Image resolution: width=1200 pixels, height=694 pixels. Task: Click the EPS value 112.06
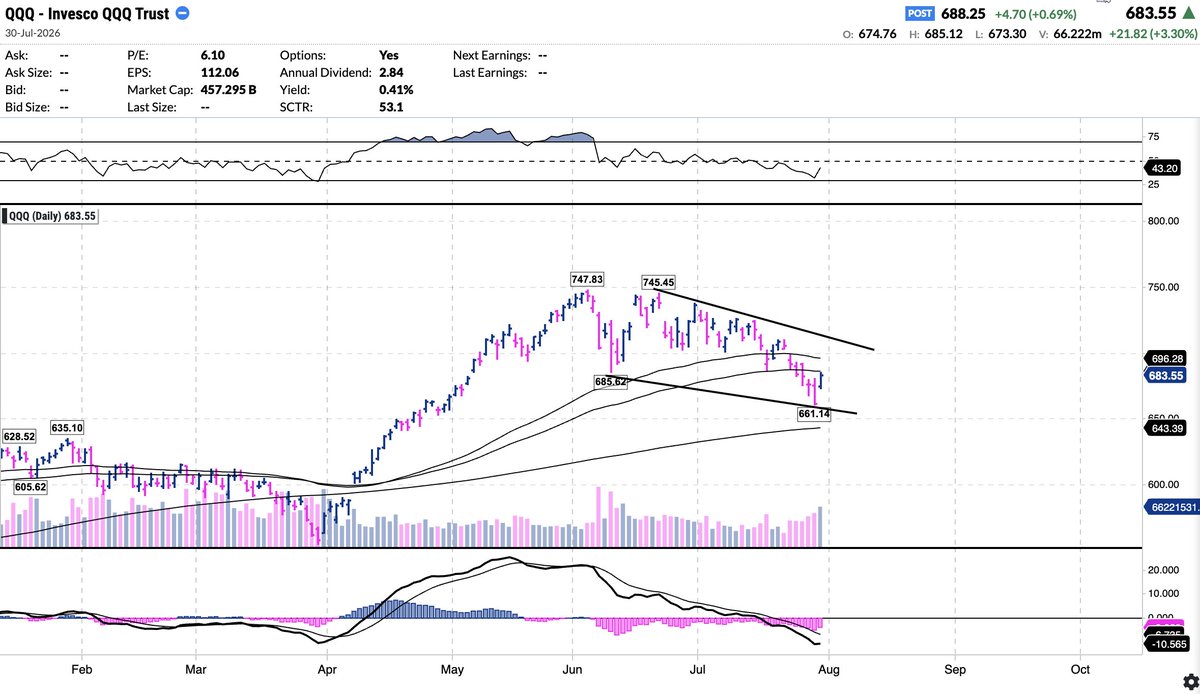pos(220,72)
